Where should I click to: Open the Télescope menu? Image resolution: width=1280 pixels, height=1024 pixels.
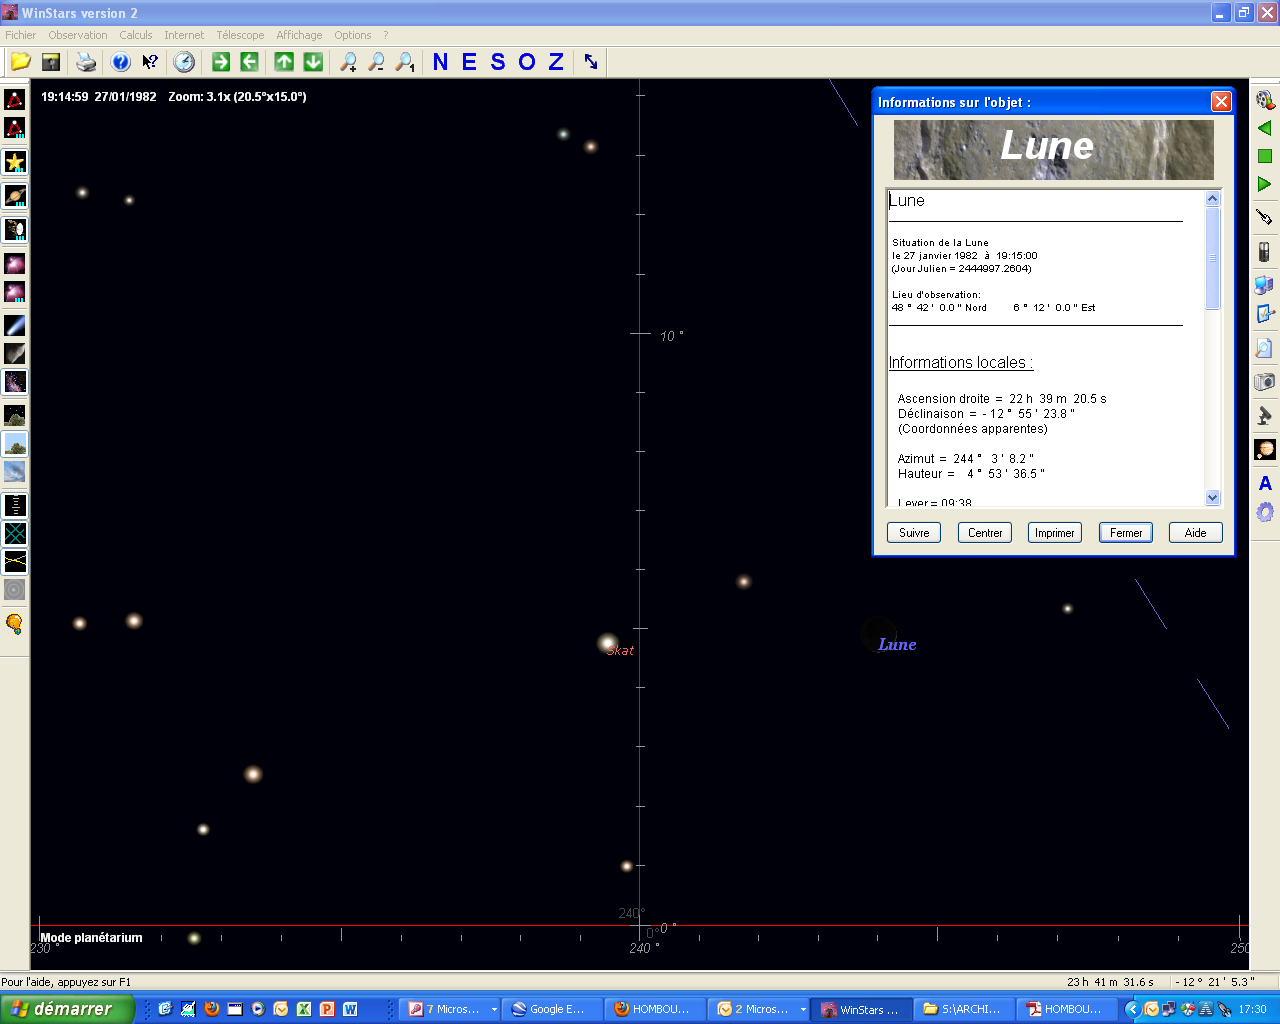(240, 35)
